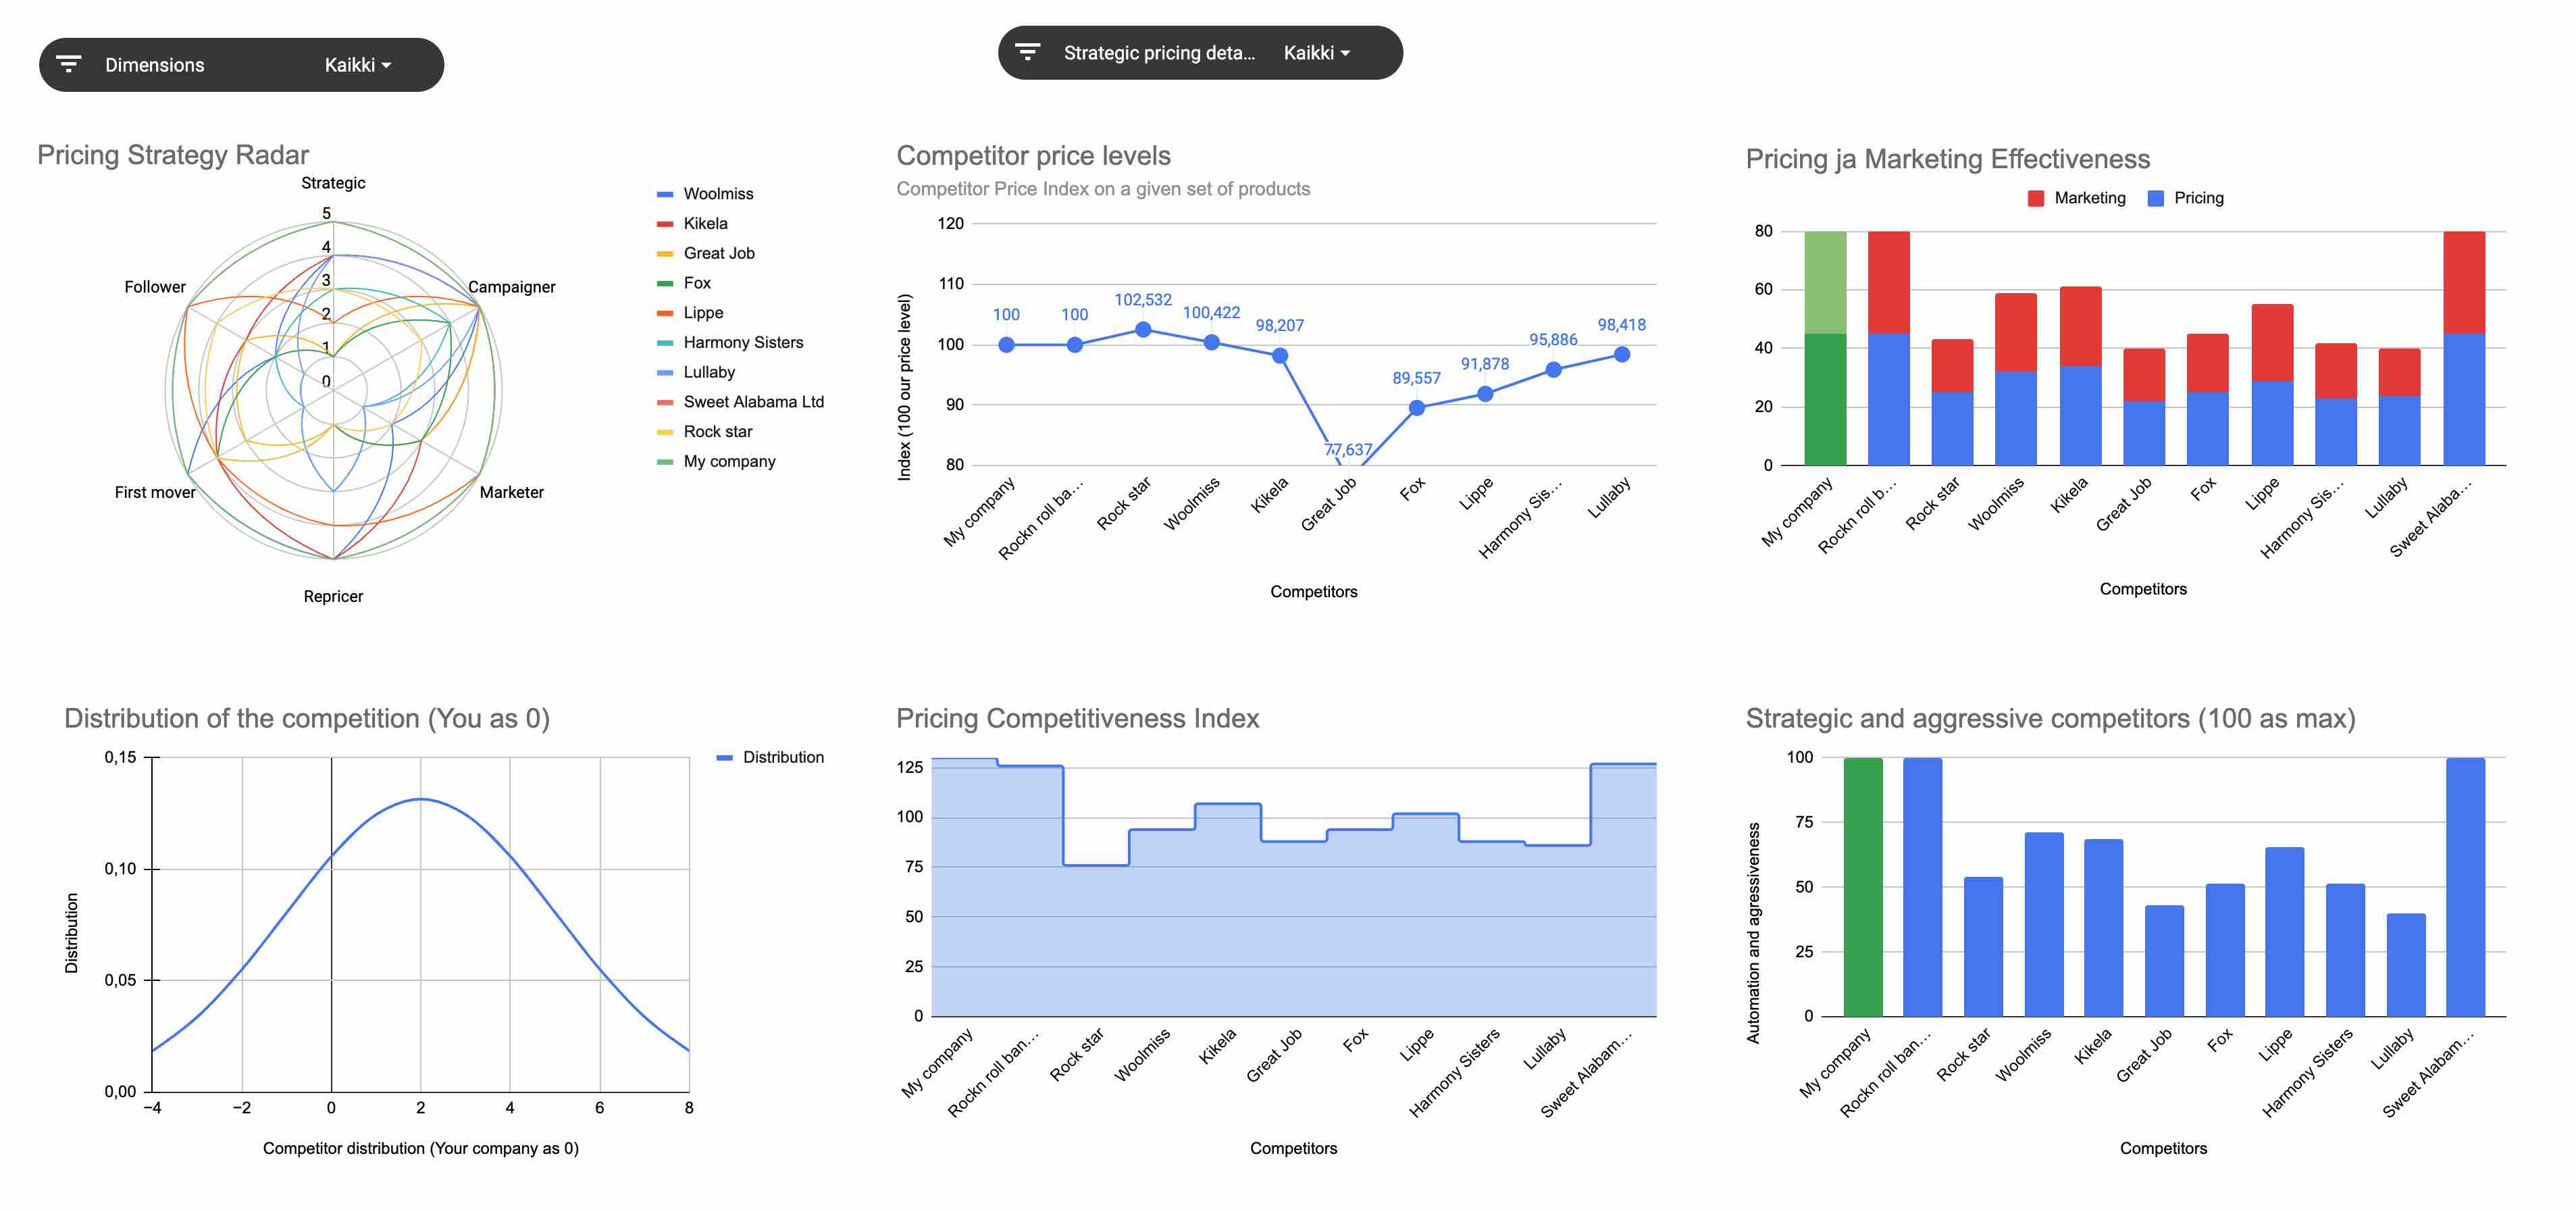Click the Distribution of the competition title
Screen dimensions: 2576x1212
[306, 718]
